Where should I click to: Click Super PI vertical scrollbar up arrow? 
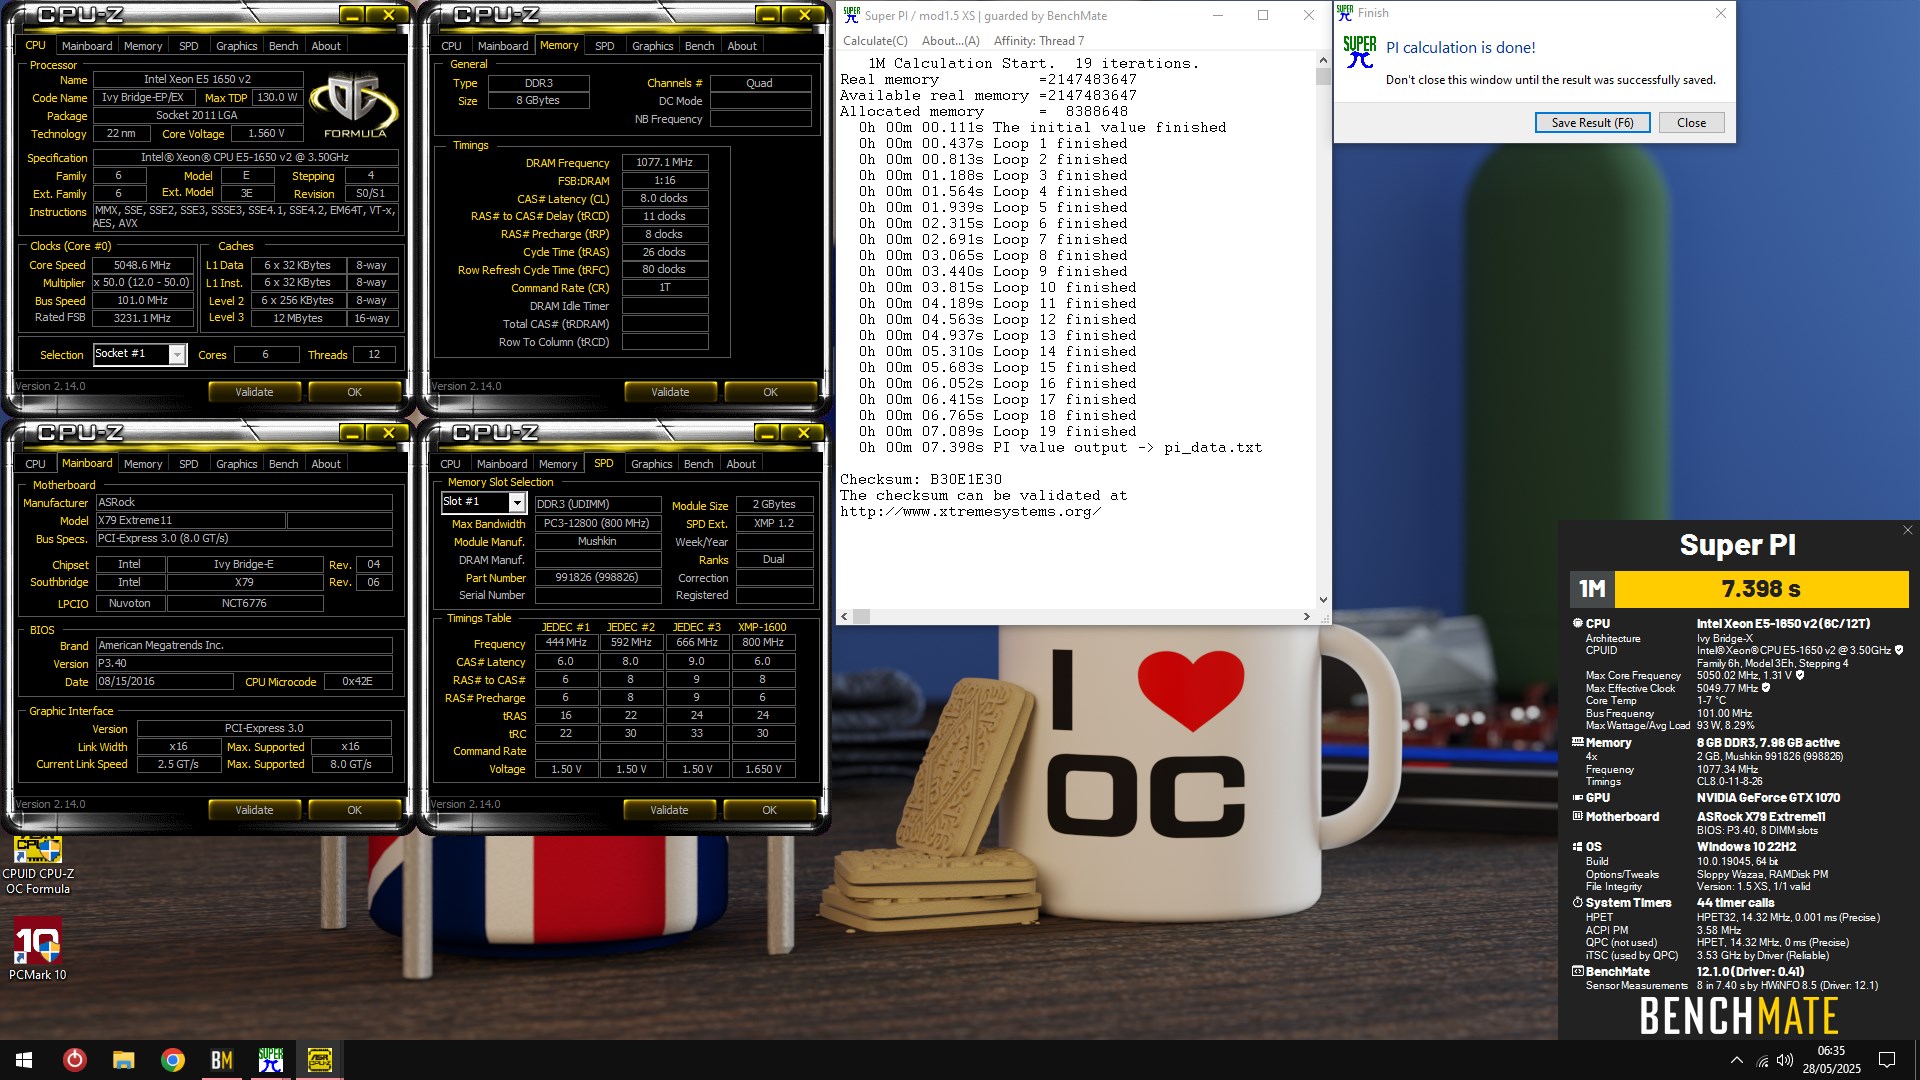pos(1323,60)
